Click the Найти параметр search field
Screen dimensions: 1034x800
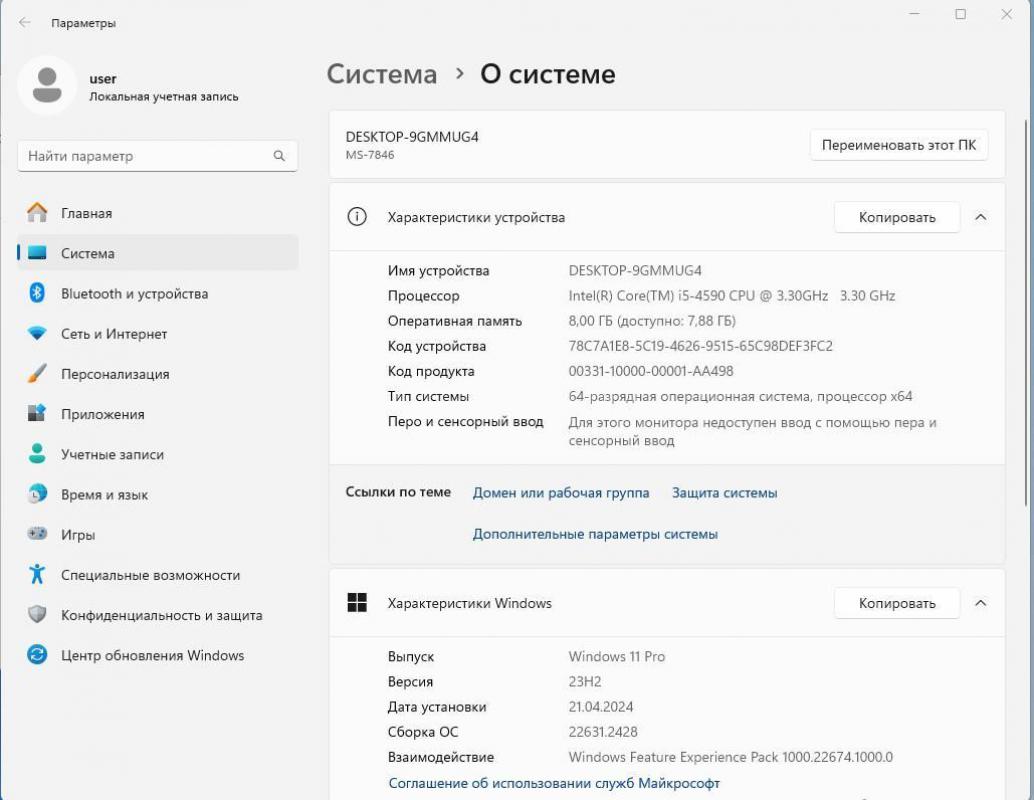pos(157,155)
